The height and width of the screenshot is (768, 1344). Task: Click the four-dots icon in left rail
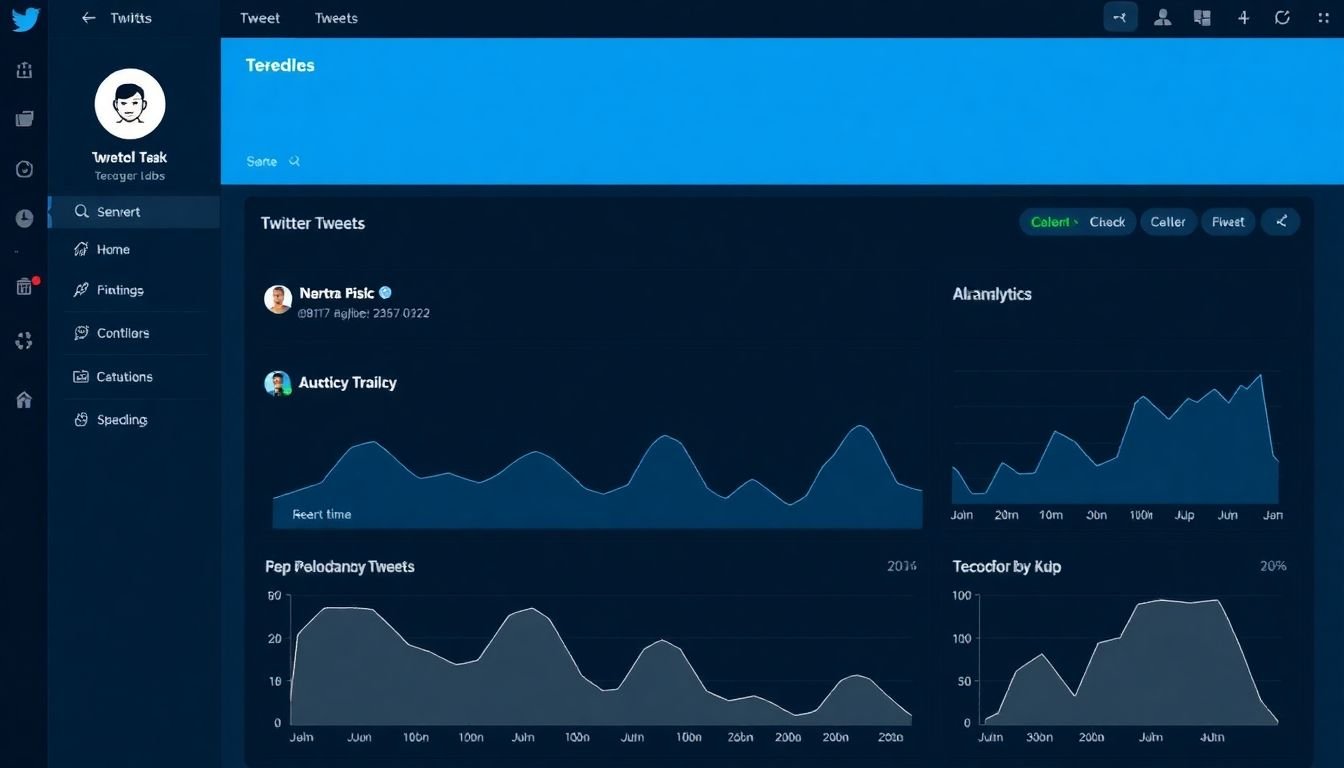point(25,341)
